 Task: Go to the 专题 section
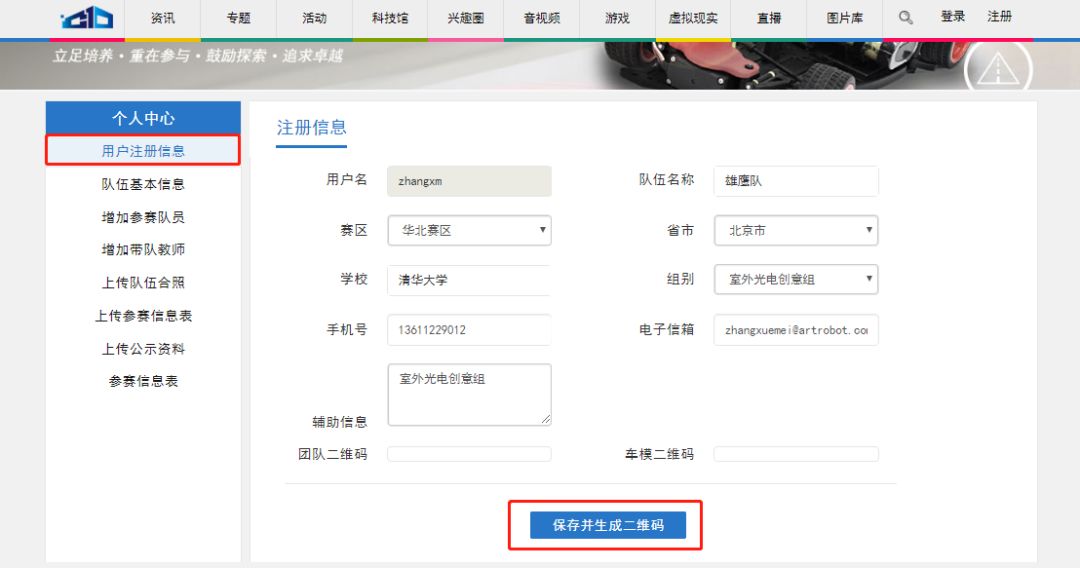point(238,18)
